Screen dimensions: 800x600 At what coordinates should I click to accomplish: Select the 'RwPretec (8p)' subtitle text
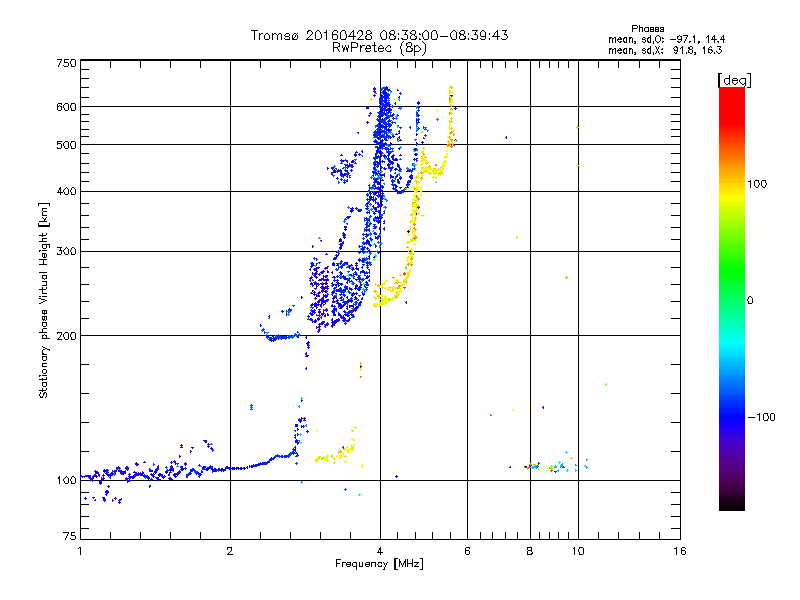point(379,48)
